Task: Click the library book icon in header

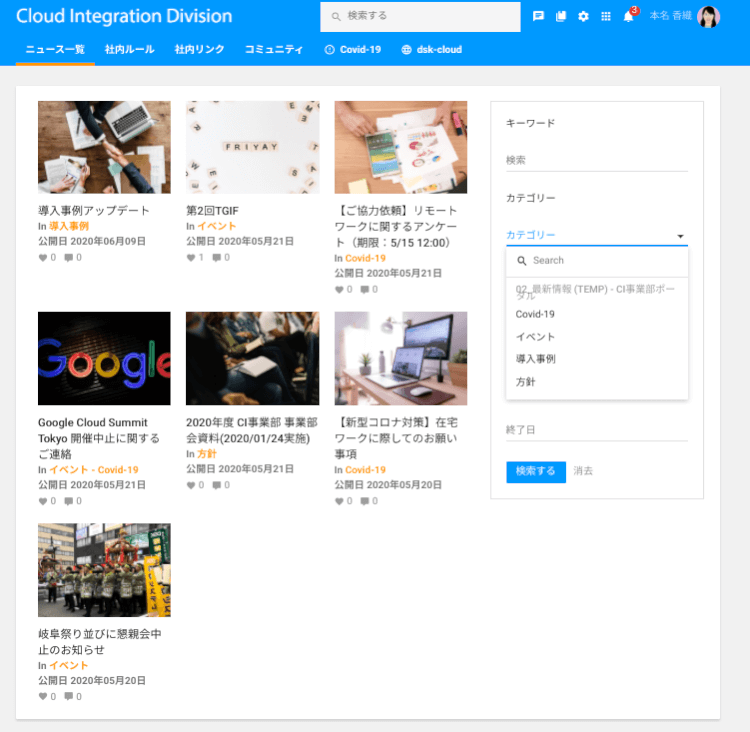Action: [x=561, y=17]
